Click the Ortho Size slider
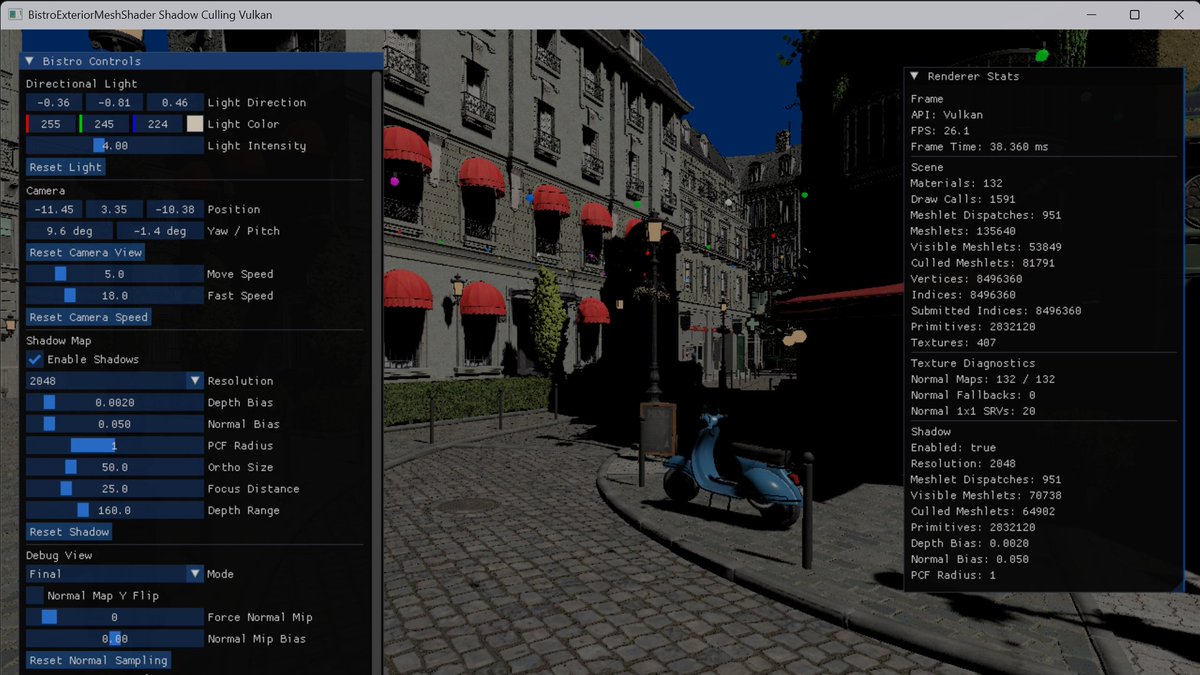The width and height of the screenshot is (1200, 675). coord(115,467)
